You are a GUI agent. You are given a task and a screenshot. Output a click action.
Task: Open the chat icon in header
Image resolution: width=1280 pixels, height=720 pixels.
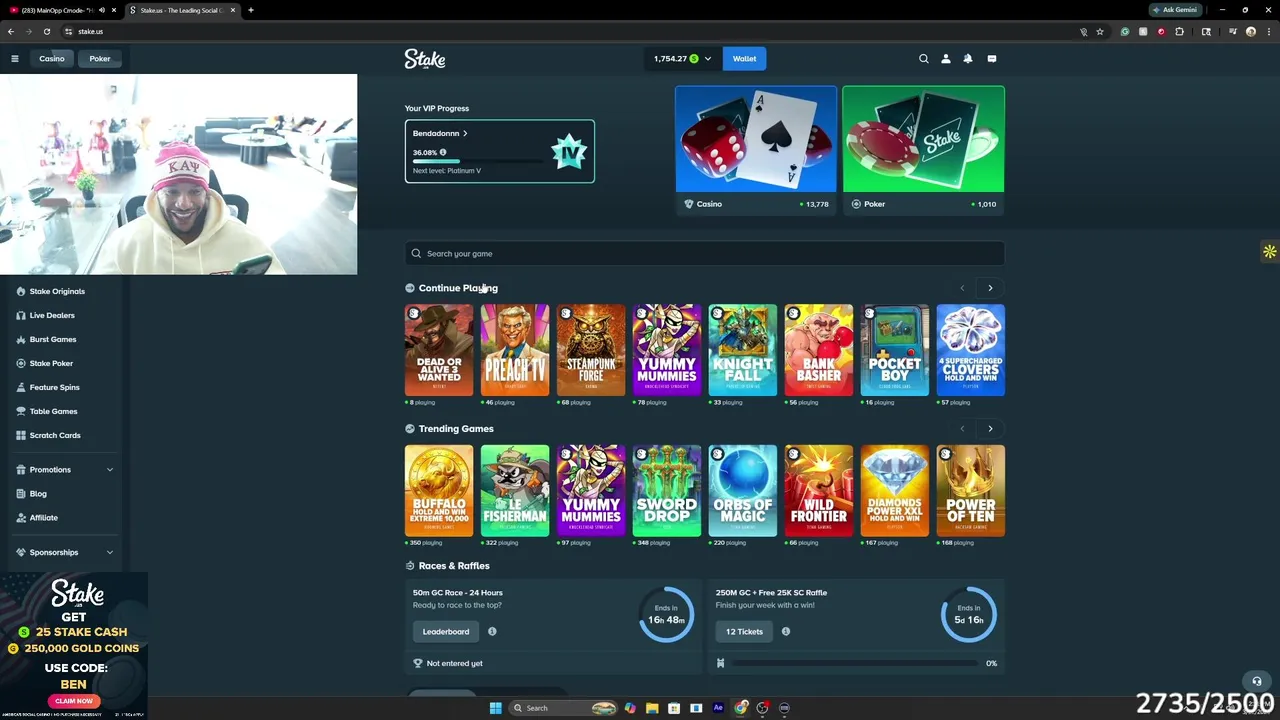click(992, 59)
